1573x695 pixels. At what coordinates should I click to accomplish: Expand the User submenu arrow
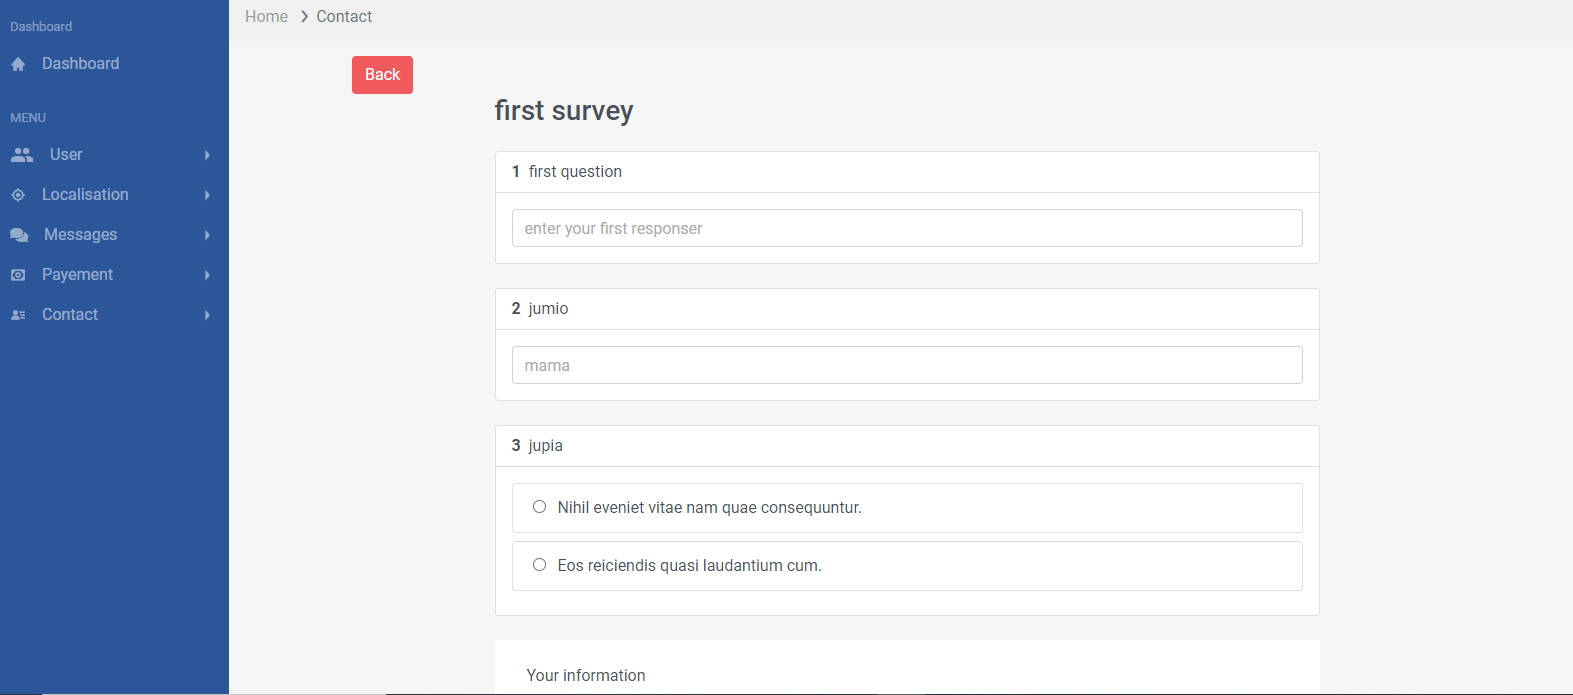coord(207,155)
